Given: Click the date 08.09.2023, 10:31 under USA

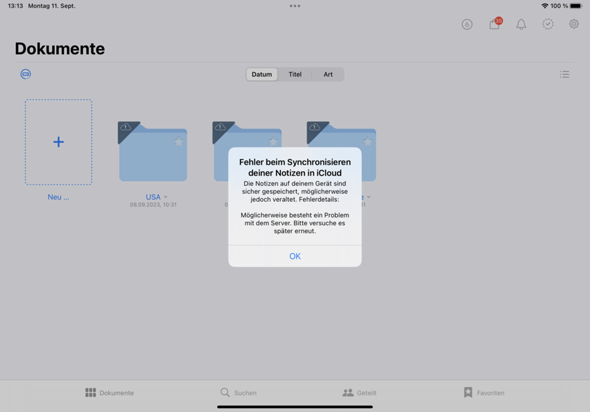Looking at the screenshot, I should 153,205.
